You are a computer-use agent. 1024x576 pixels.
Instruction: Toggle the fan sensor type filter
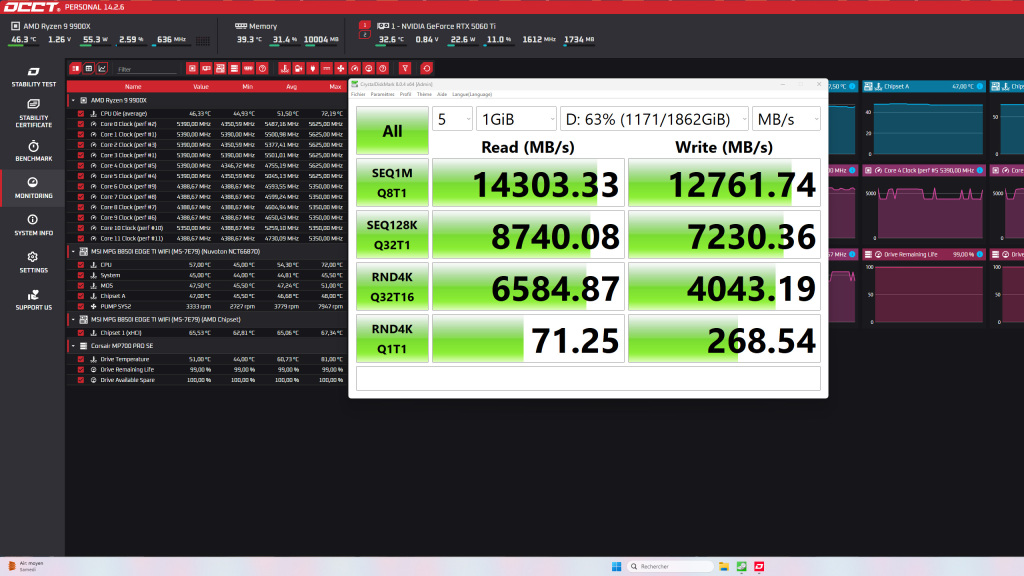(x=340, y=69)
